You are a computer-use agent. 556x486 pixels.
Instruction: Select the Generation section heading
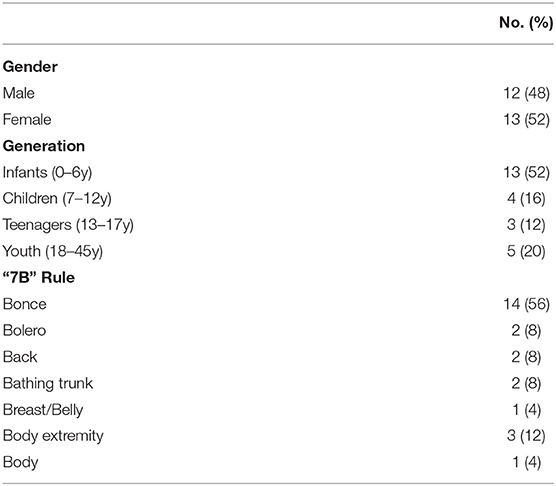point(44,146)
